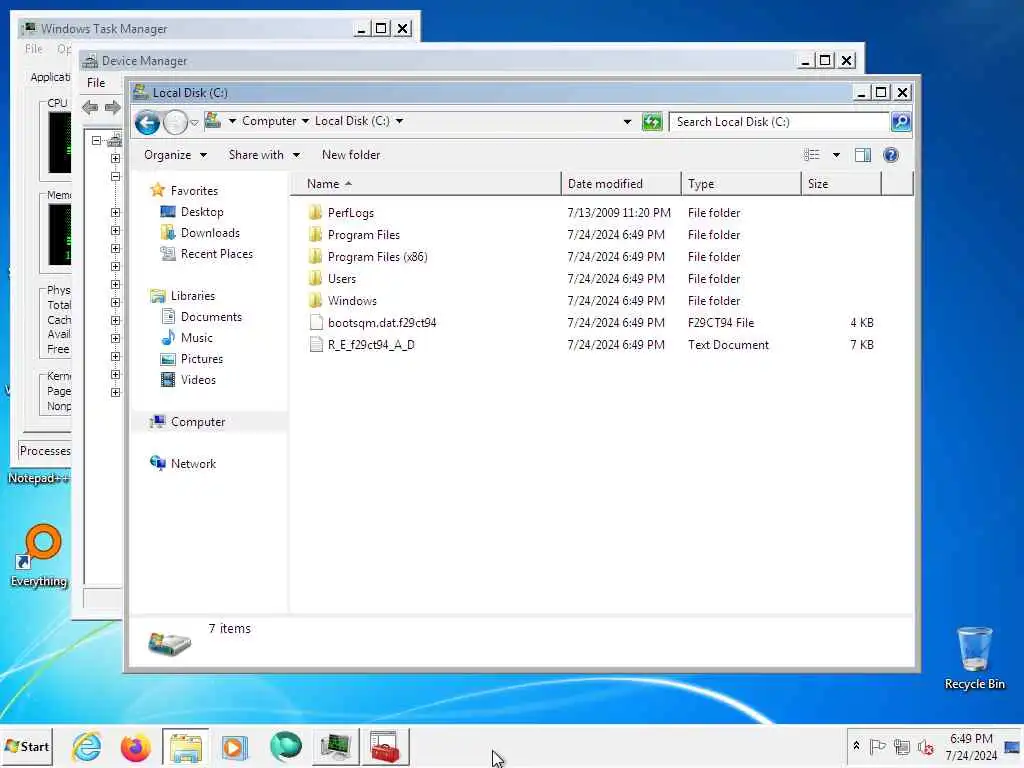The width and height of the screenshot is (1024, 768).
Task: Sort files by Type column
Action: pos(741,184)
